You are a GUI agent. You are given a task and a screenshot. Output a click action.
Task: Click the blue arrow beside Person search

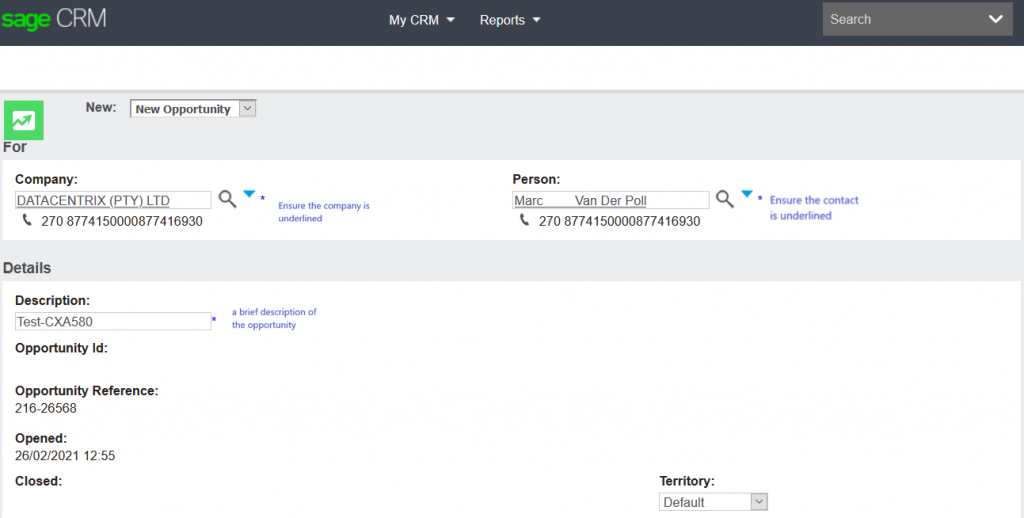[x=746, y=194]
